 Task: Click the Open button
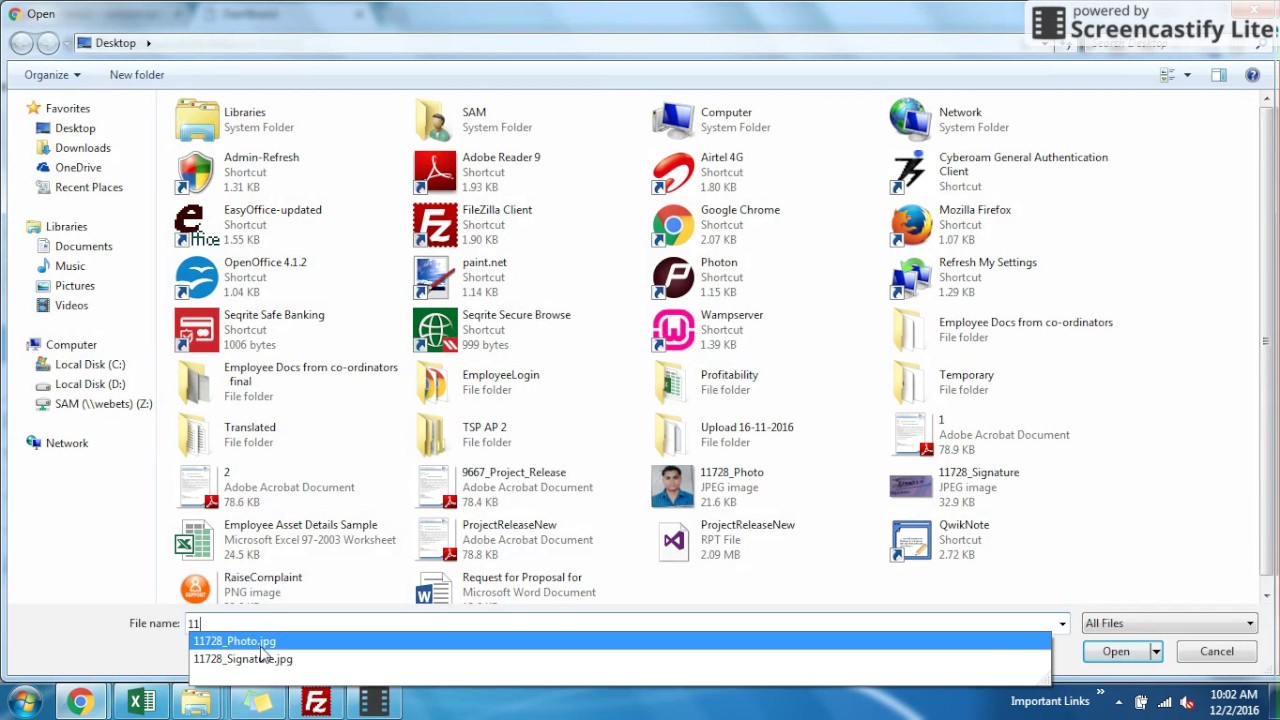tap(1116, 652)
